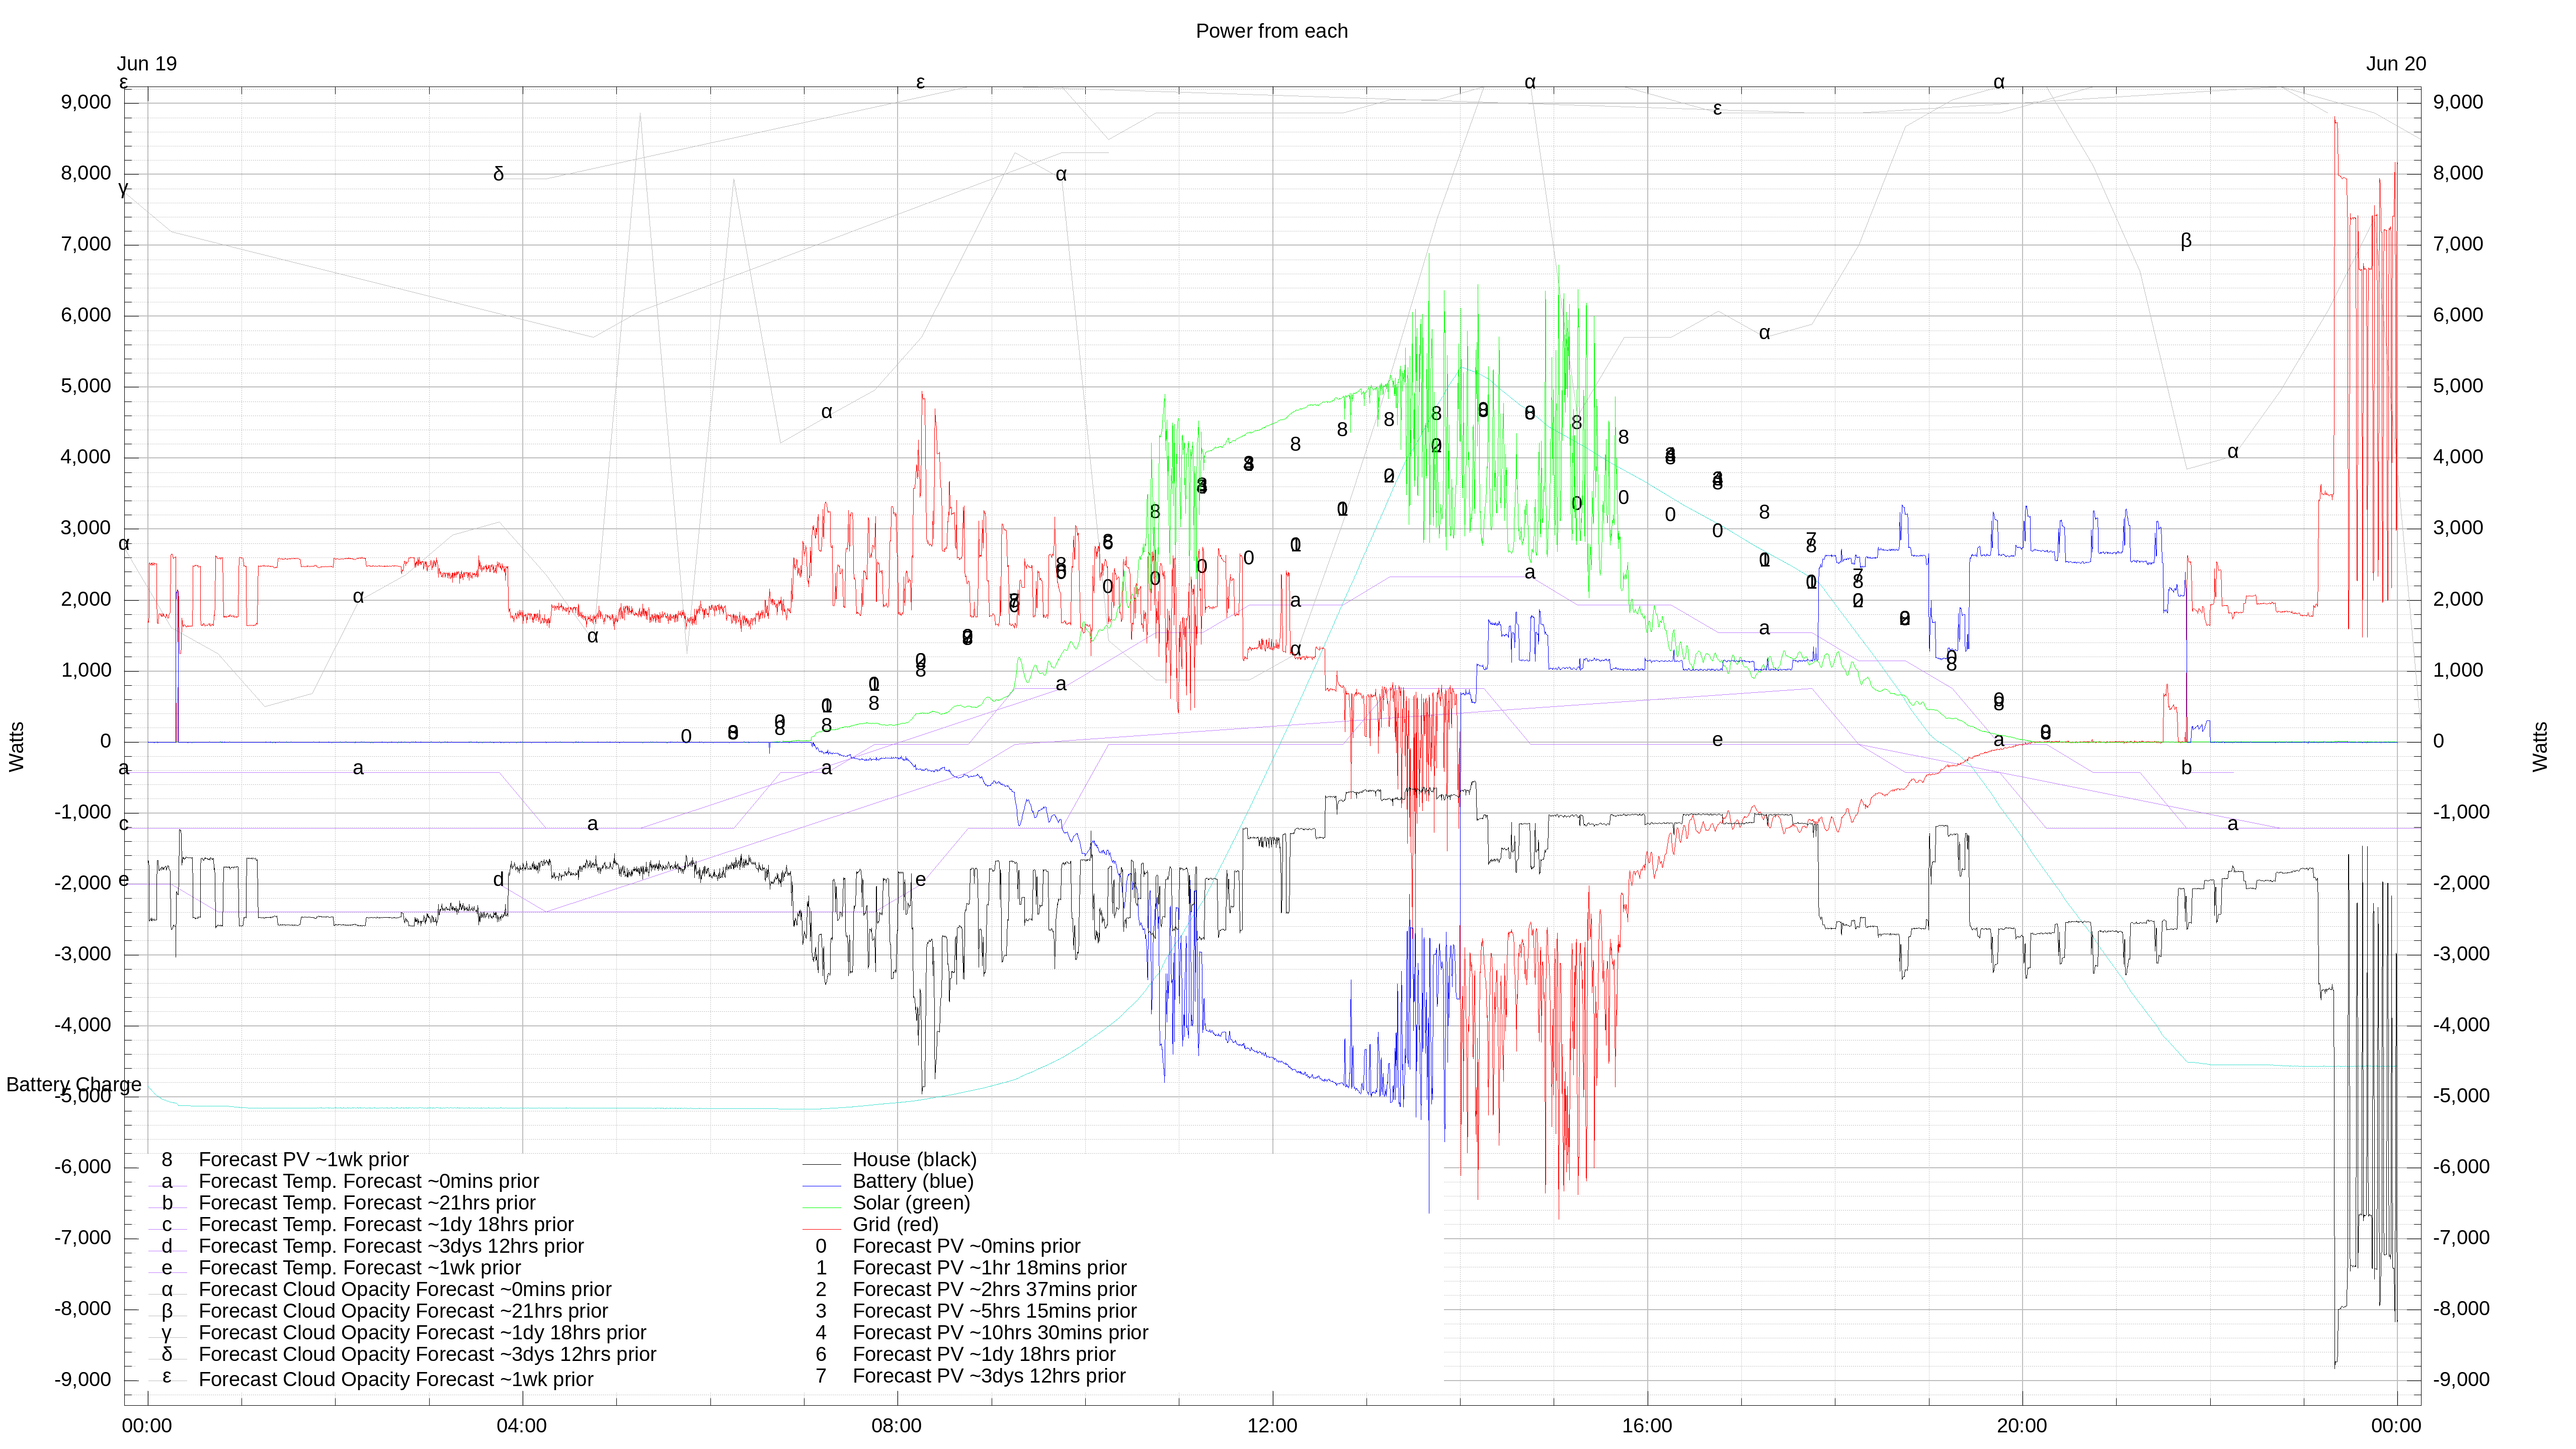Click the 'Power from each' chart title

(x=1271, y=31)
